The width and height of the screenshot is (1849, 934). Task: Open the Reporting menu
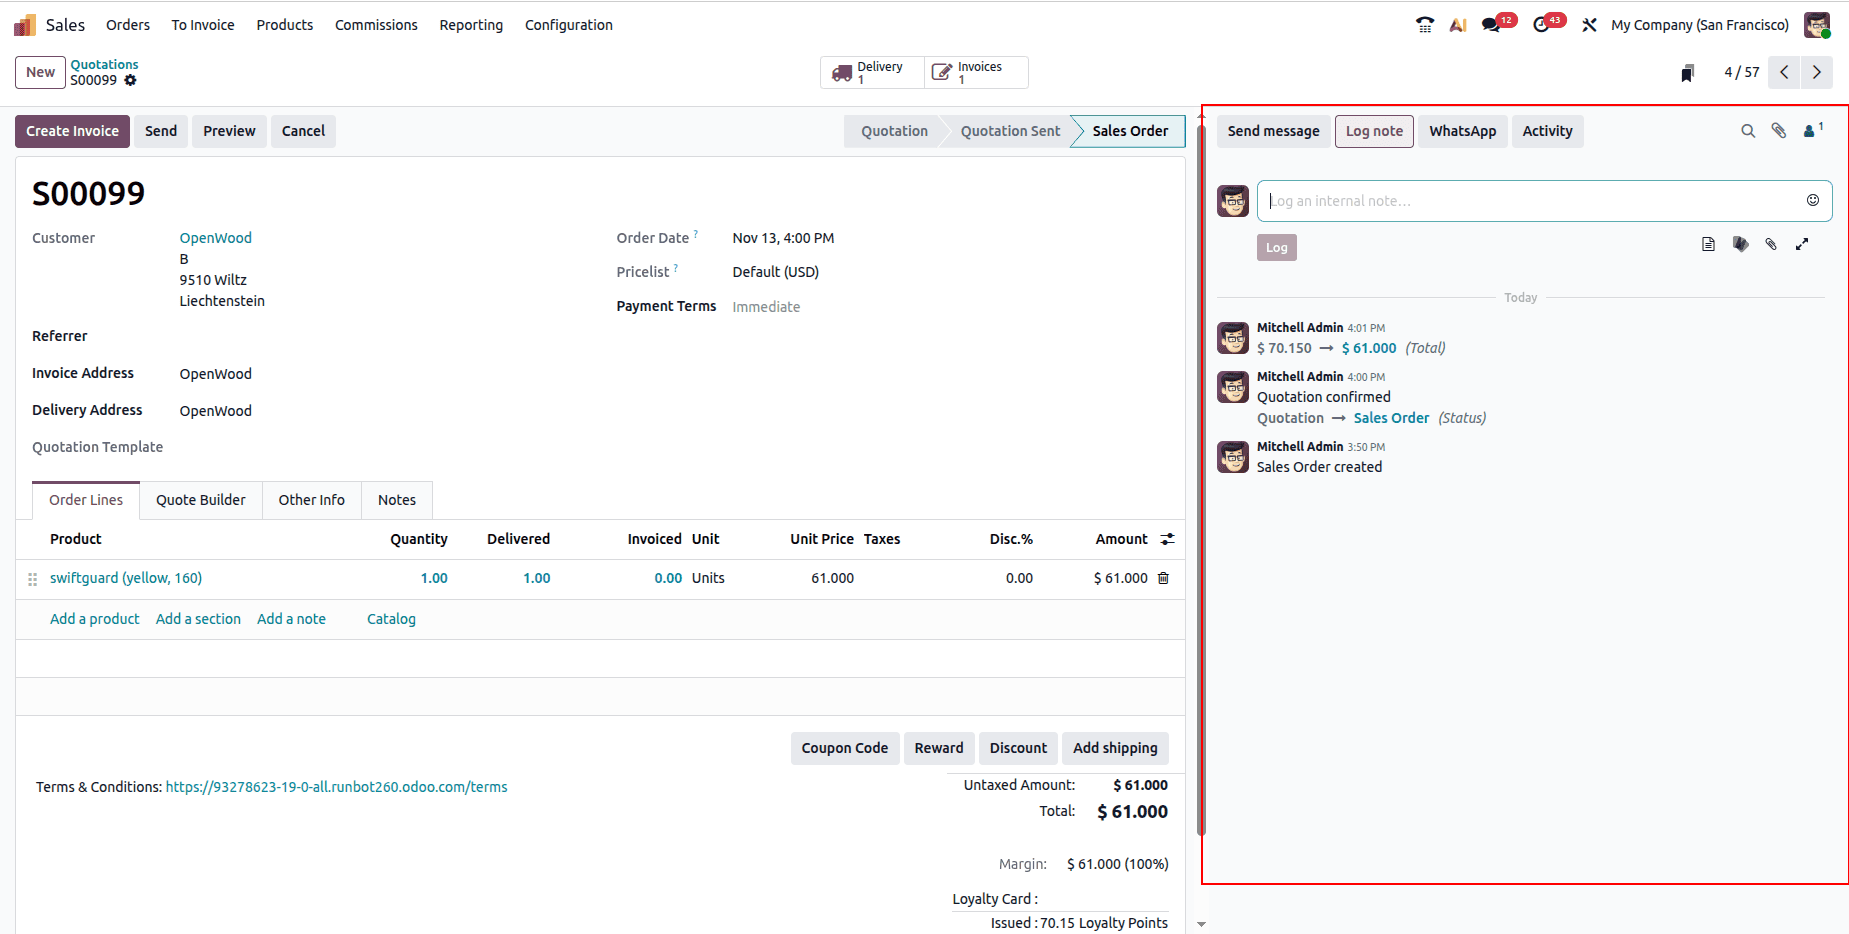[x=471, y=25]
